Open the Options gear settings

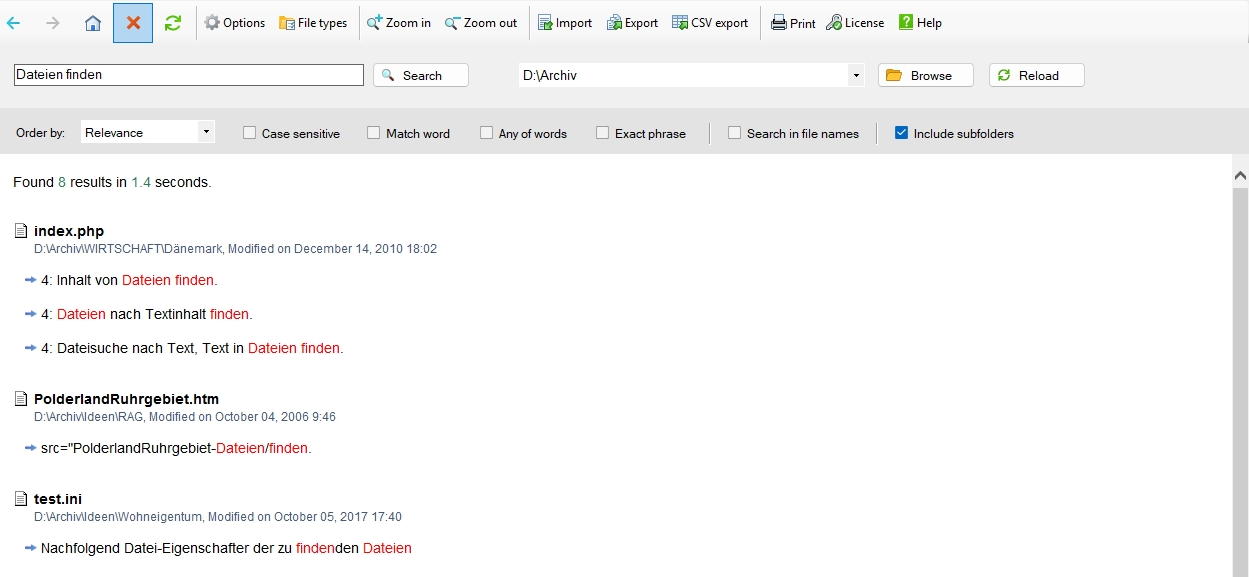pos(235,23)
